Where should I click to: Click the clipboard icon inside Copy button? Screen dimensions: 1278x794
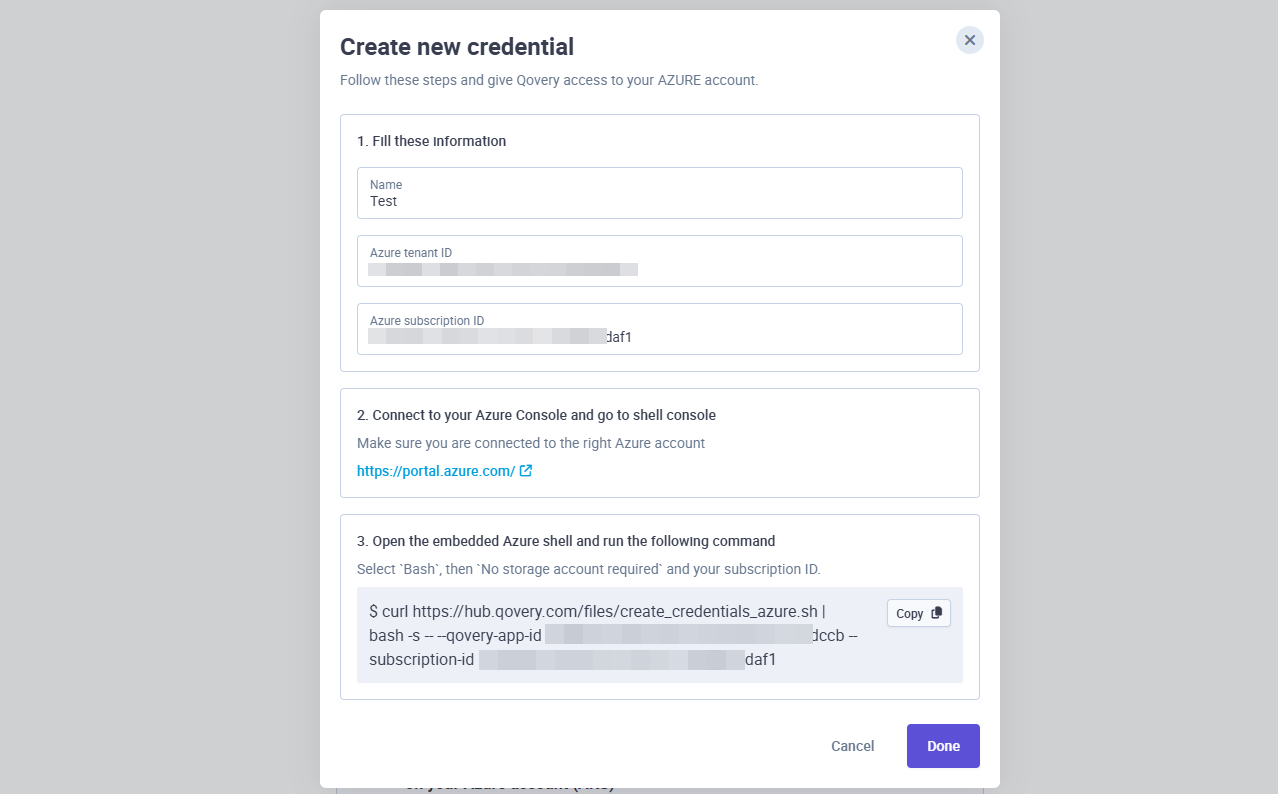click(936, 613)
